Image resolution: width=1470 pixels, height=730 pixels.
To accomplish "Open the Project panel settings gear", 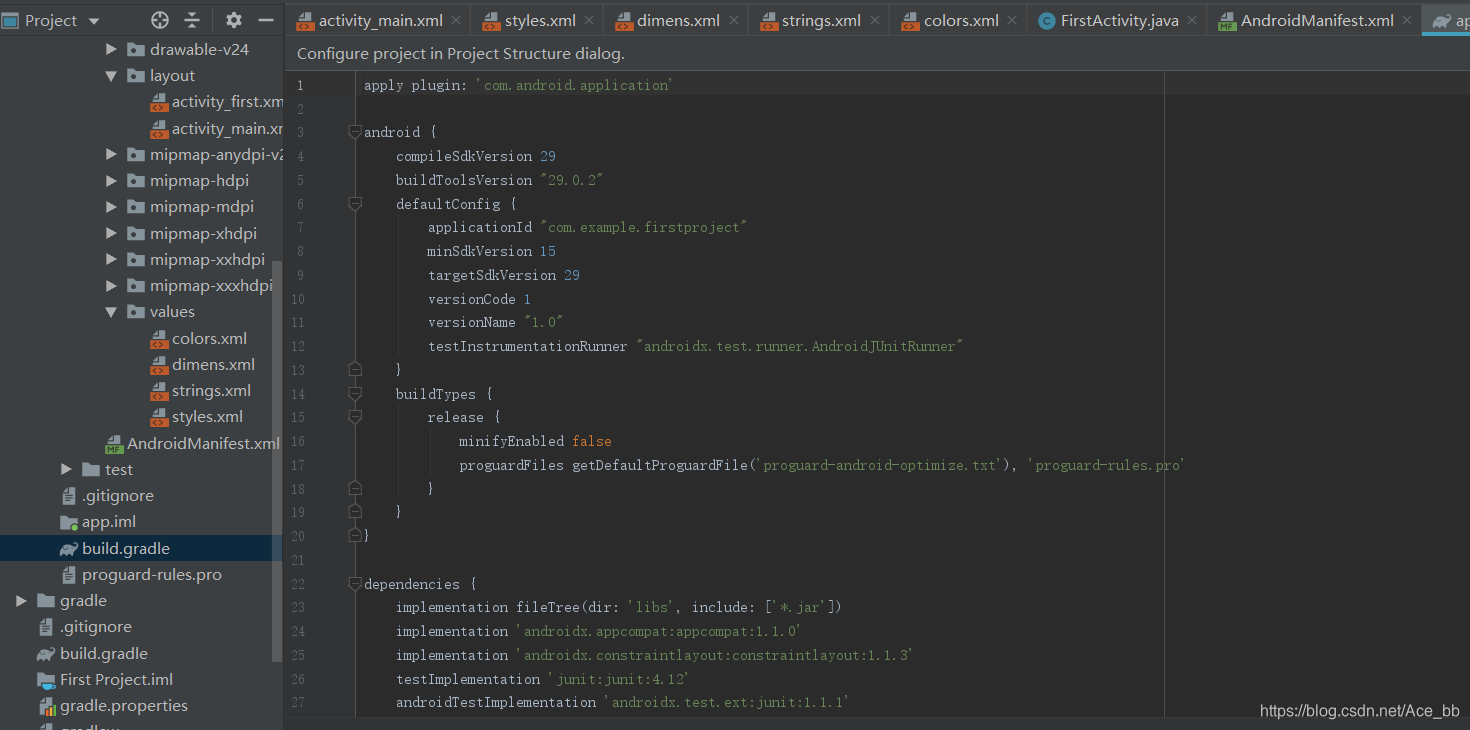I will pyautogui.click(x=232, y=19).
